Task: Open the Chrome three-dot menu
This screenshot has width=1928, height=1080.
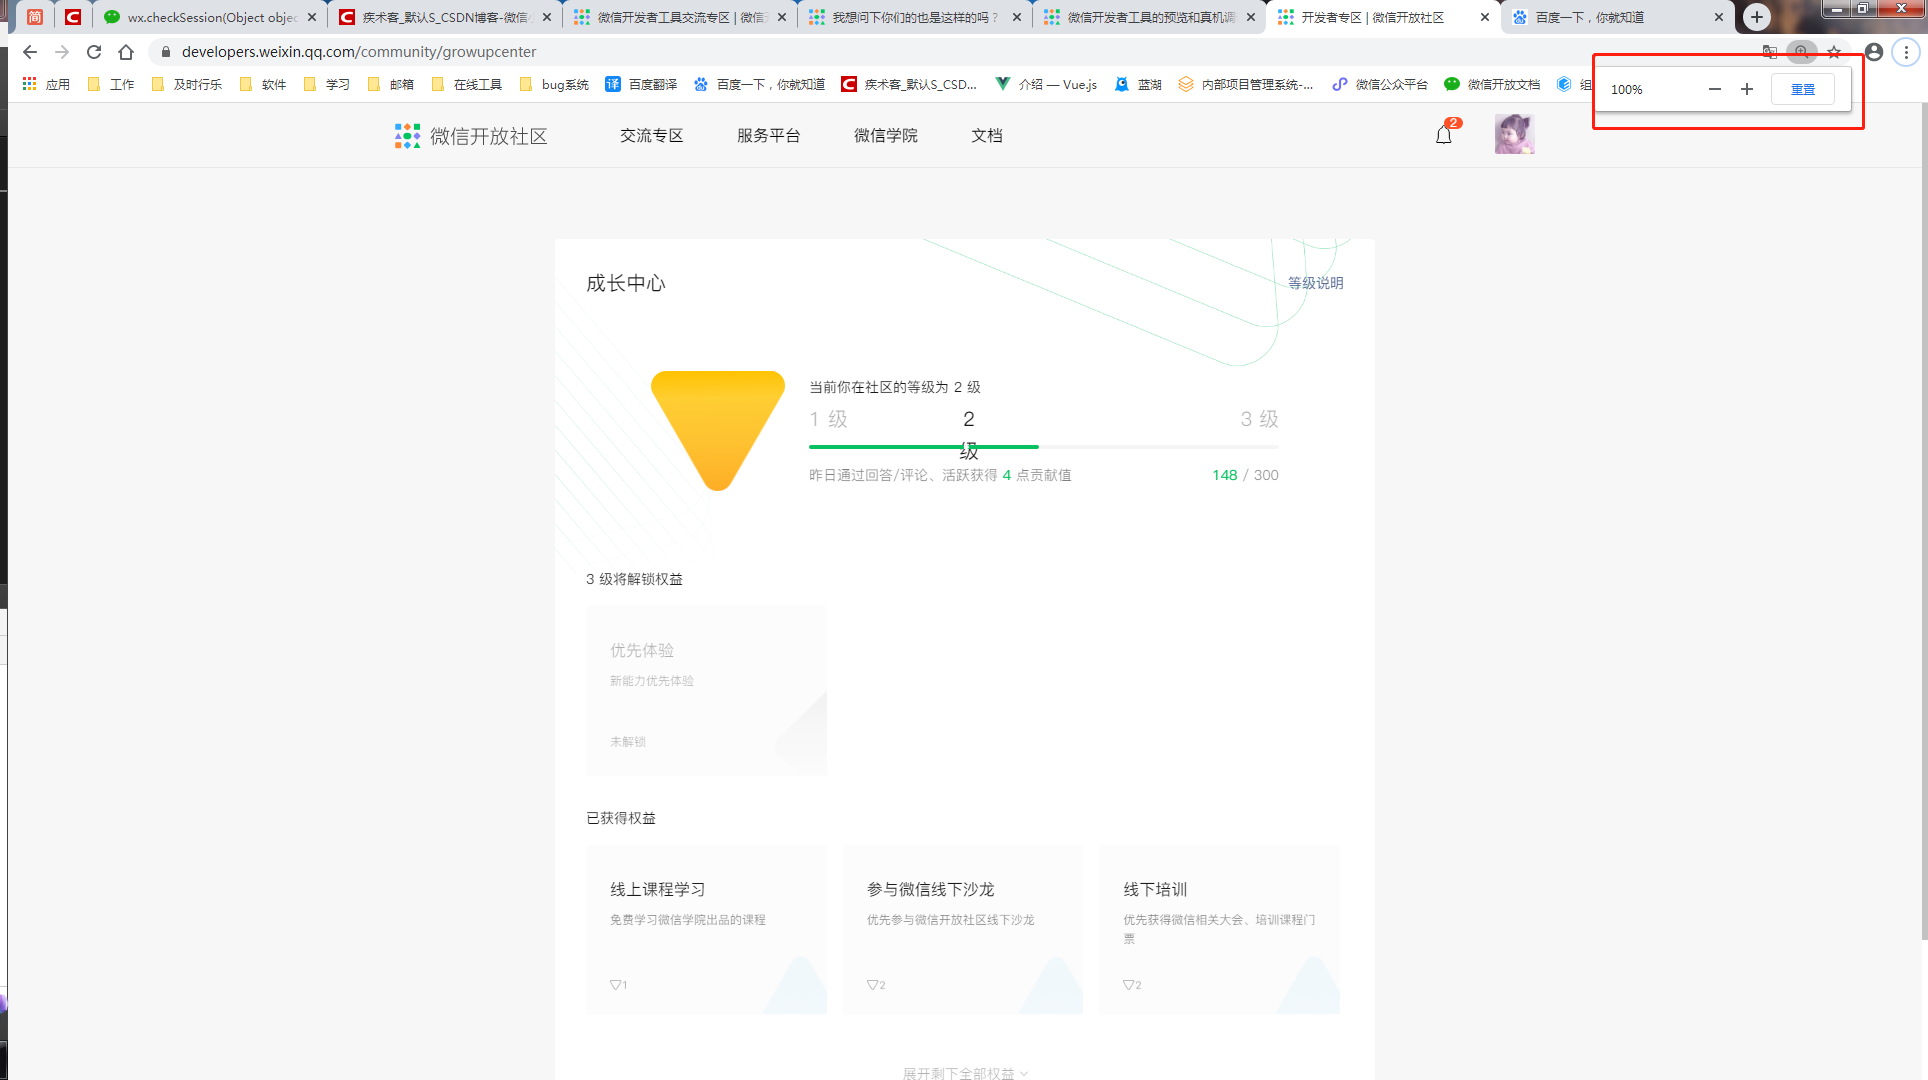Action: pos(1906,52)
